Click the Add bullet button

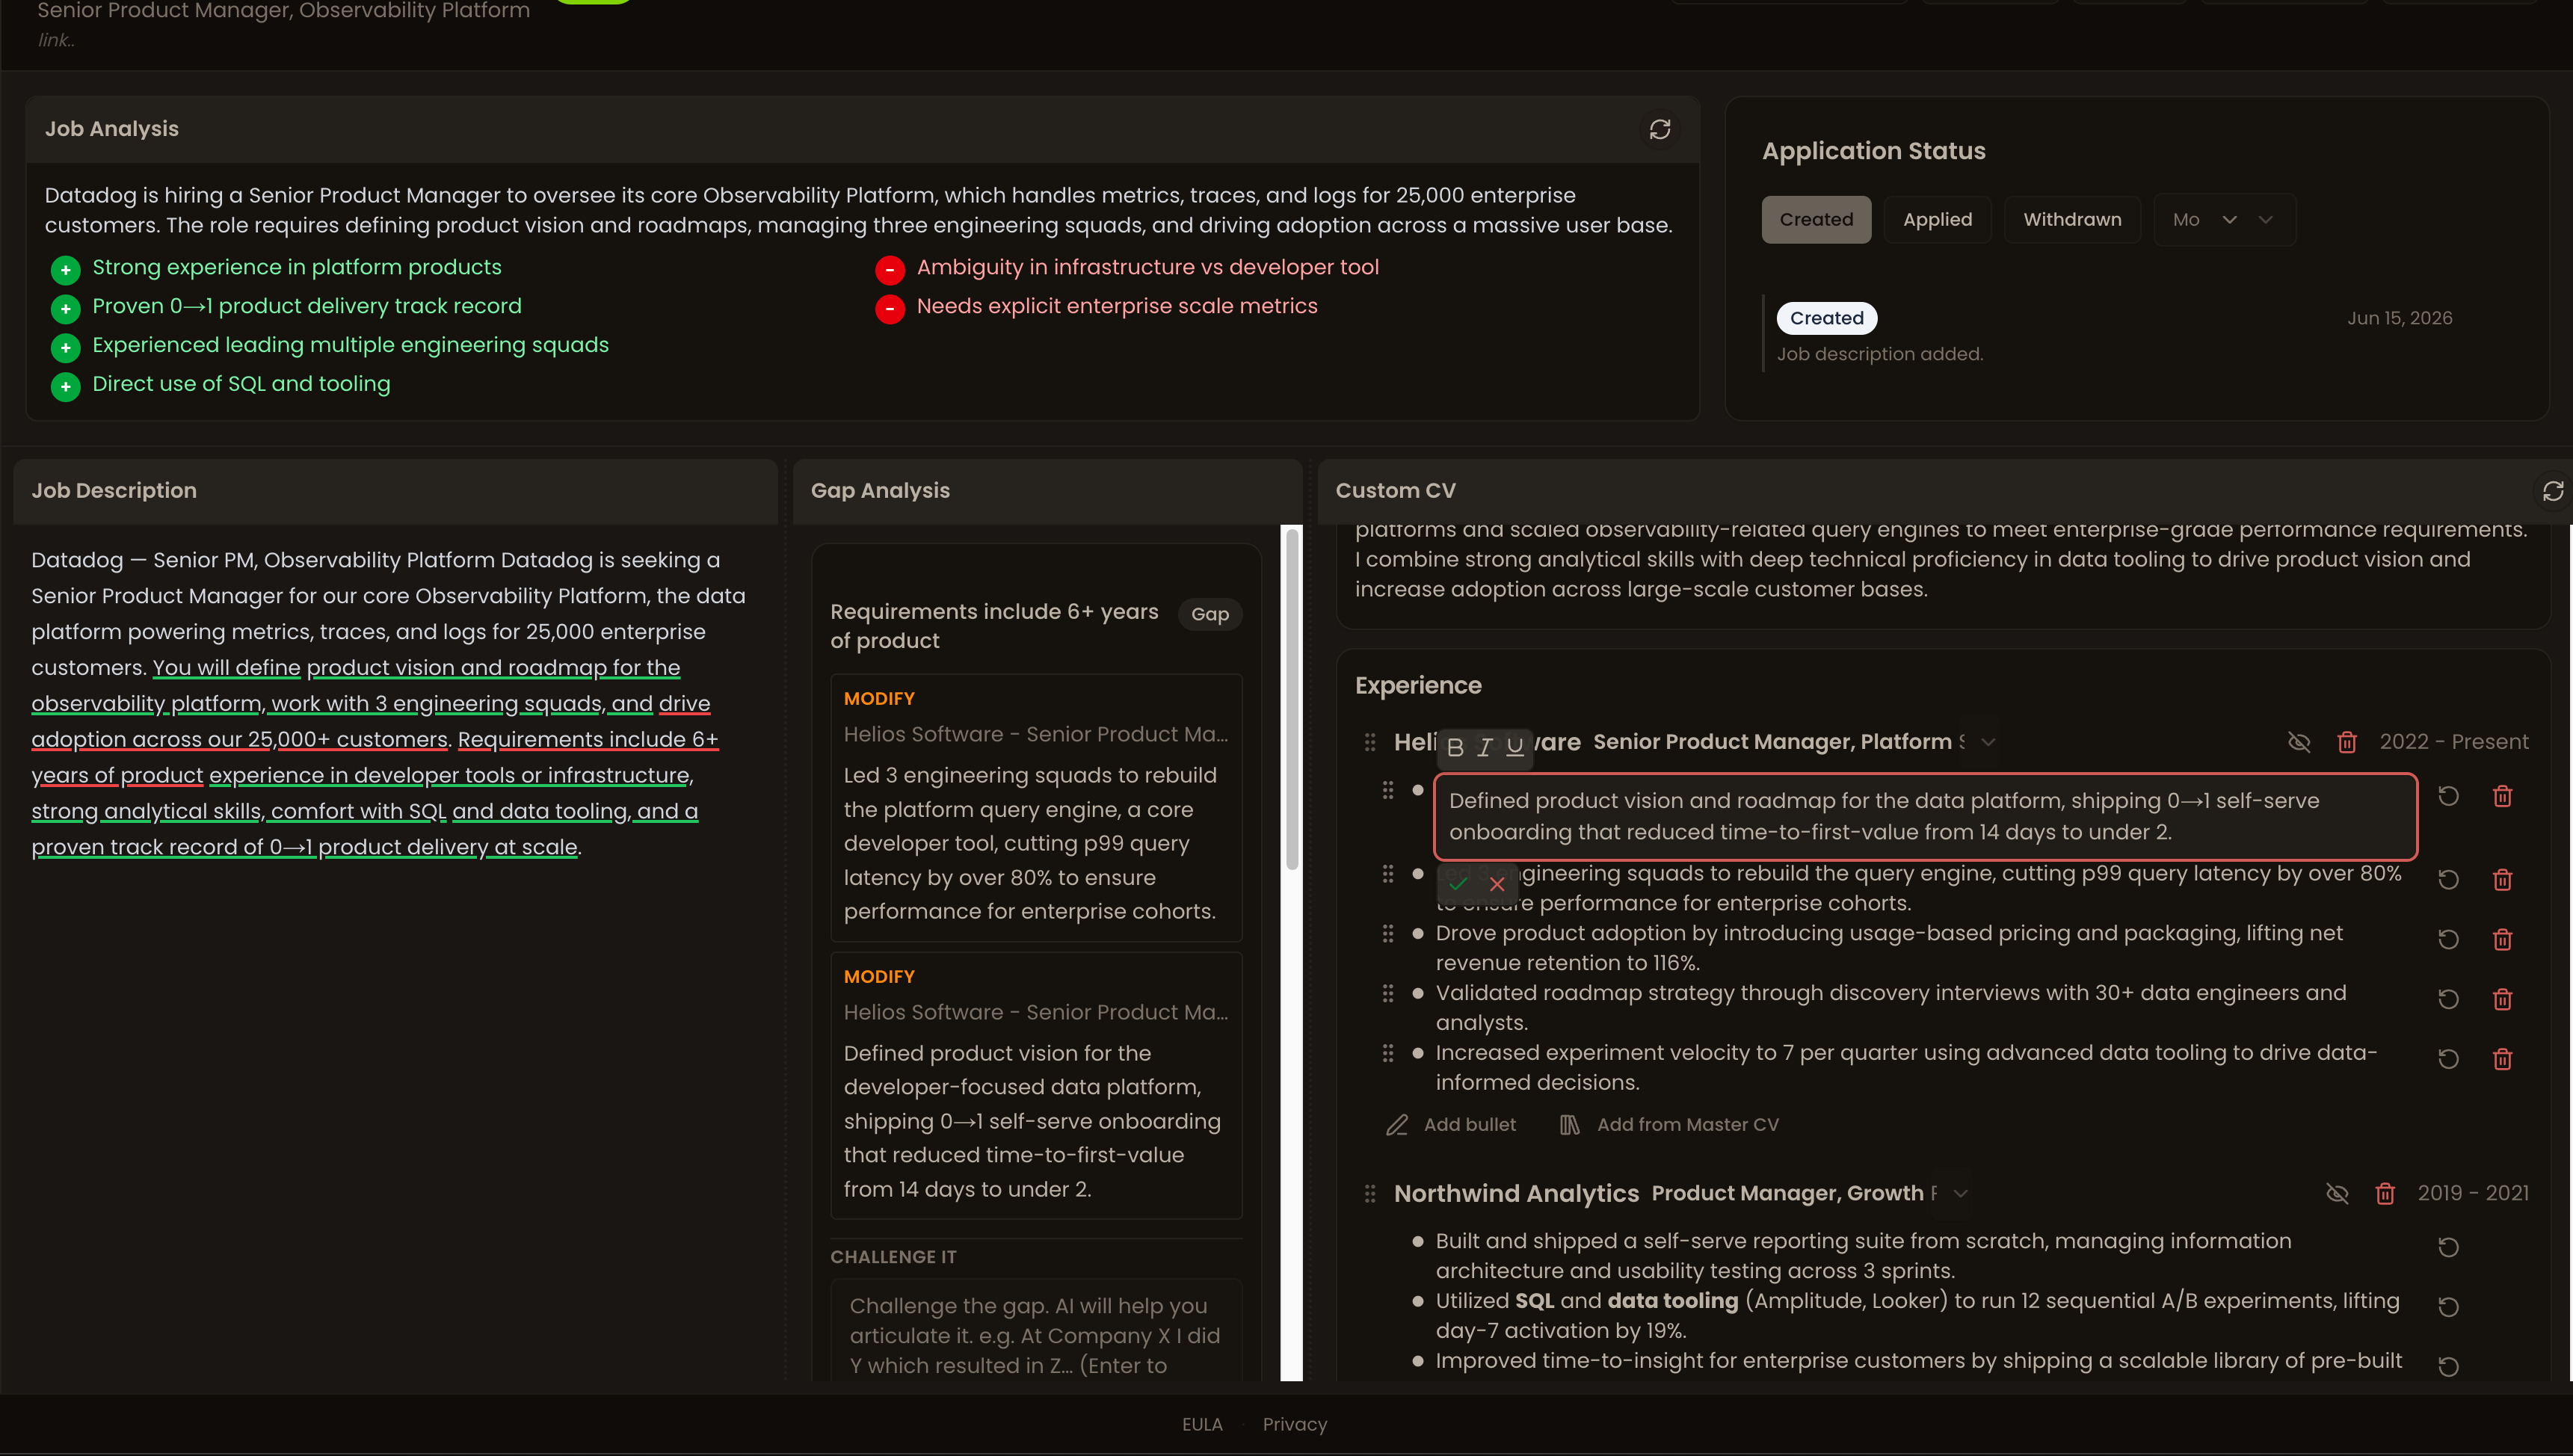[1451, 1125]
